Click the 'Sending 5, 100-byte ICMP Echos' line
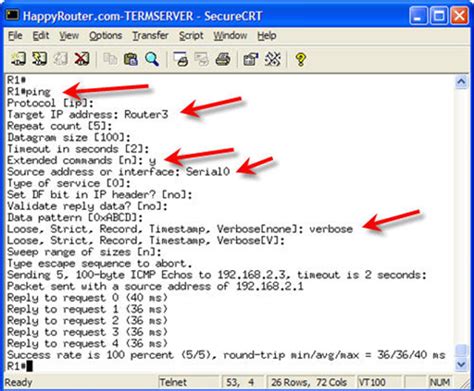 point(217,275)
